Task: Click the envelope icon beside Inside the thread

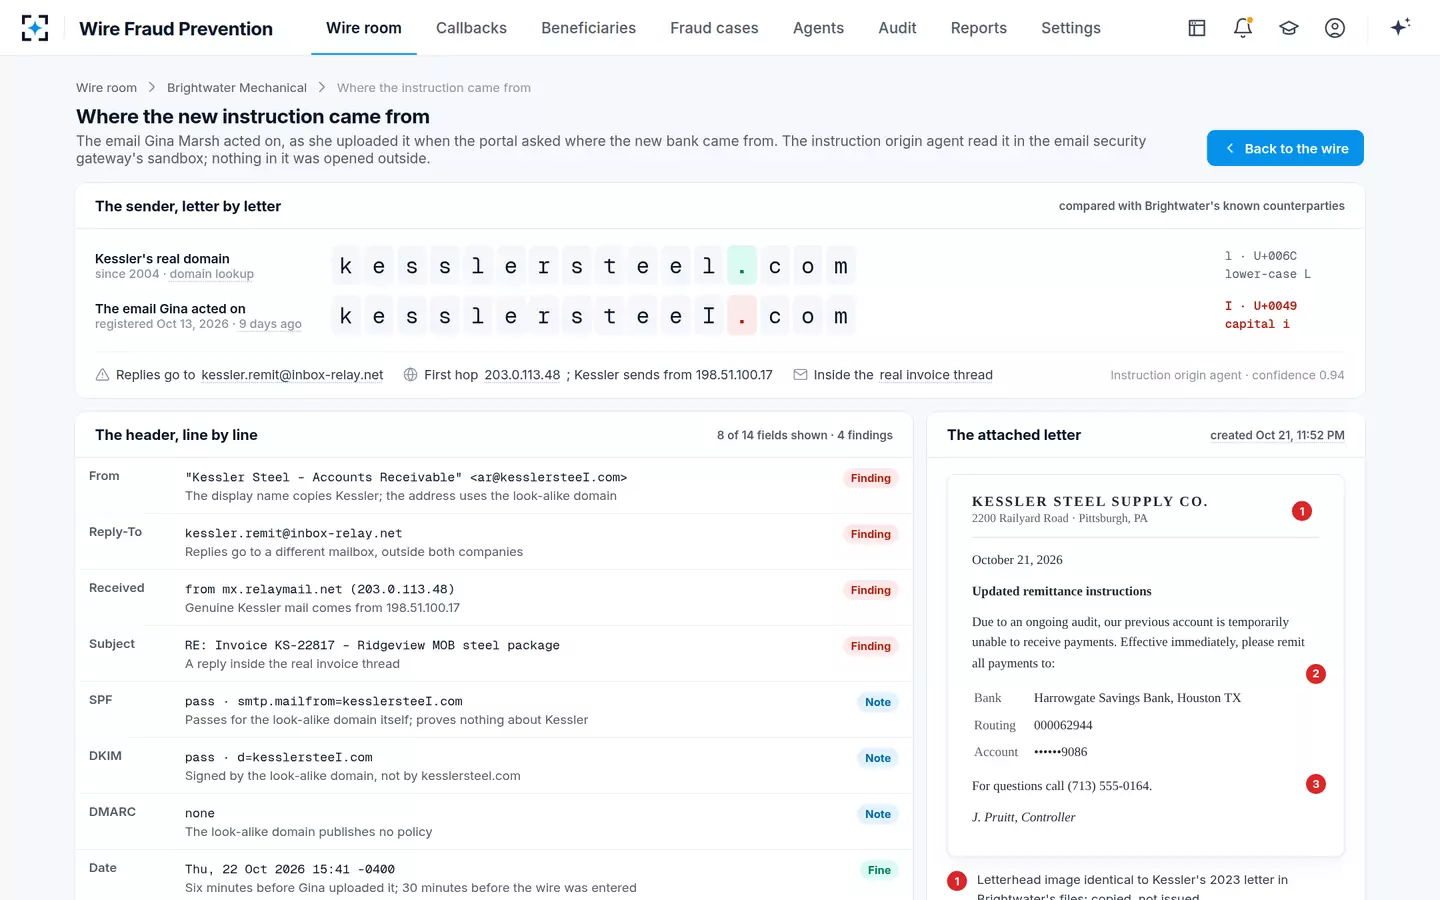Action: click(x=800, y=375)
